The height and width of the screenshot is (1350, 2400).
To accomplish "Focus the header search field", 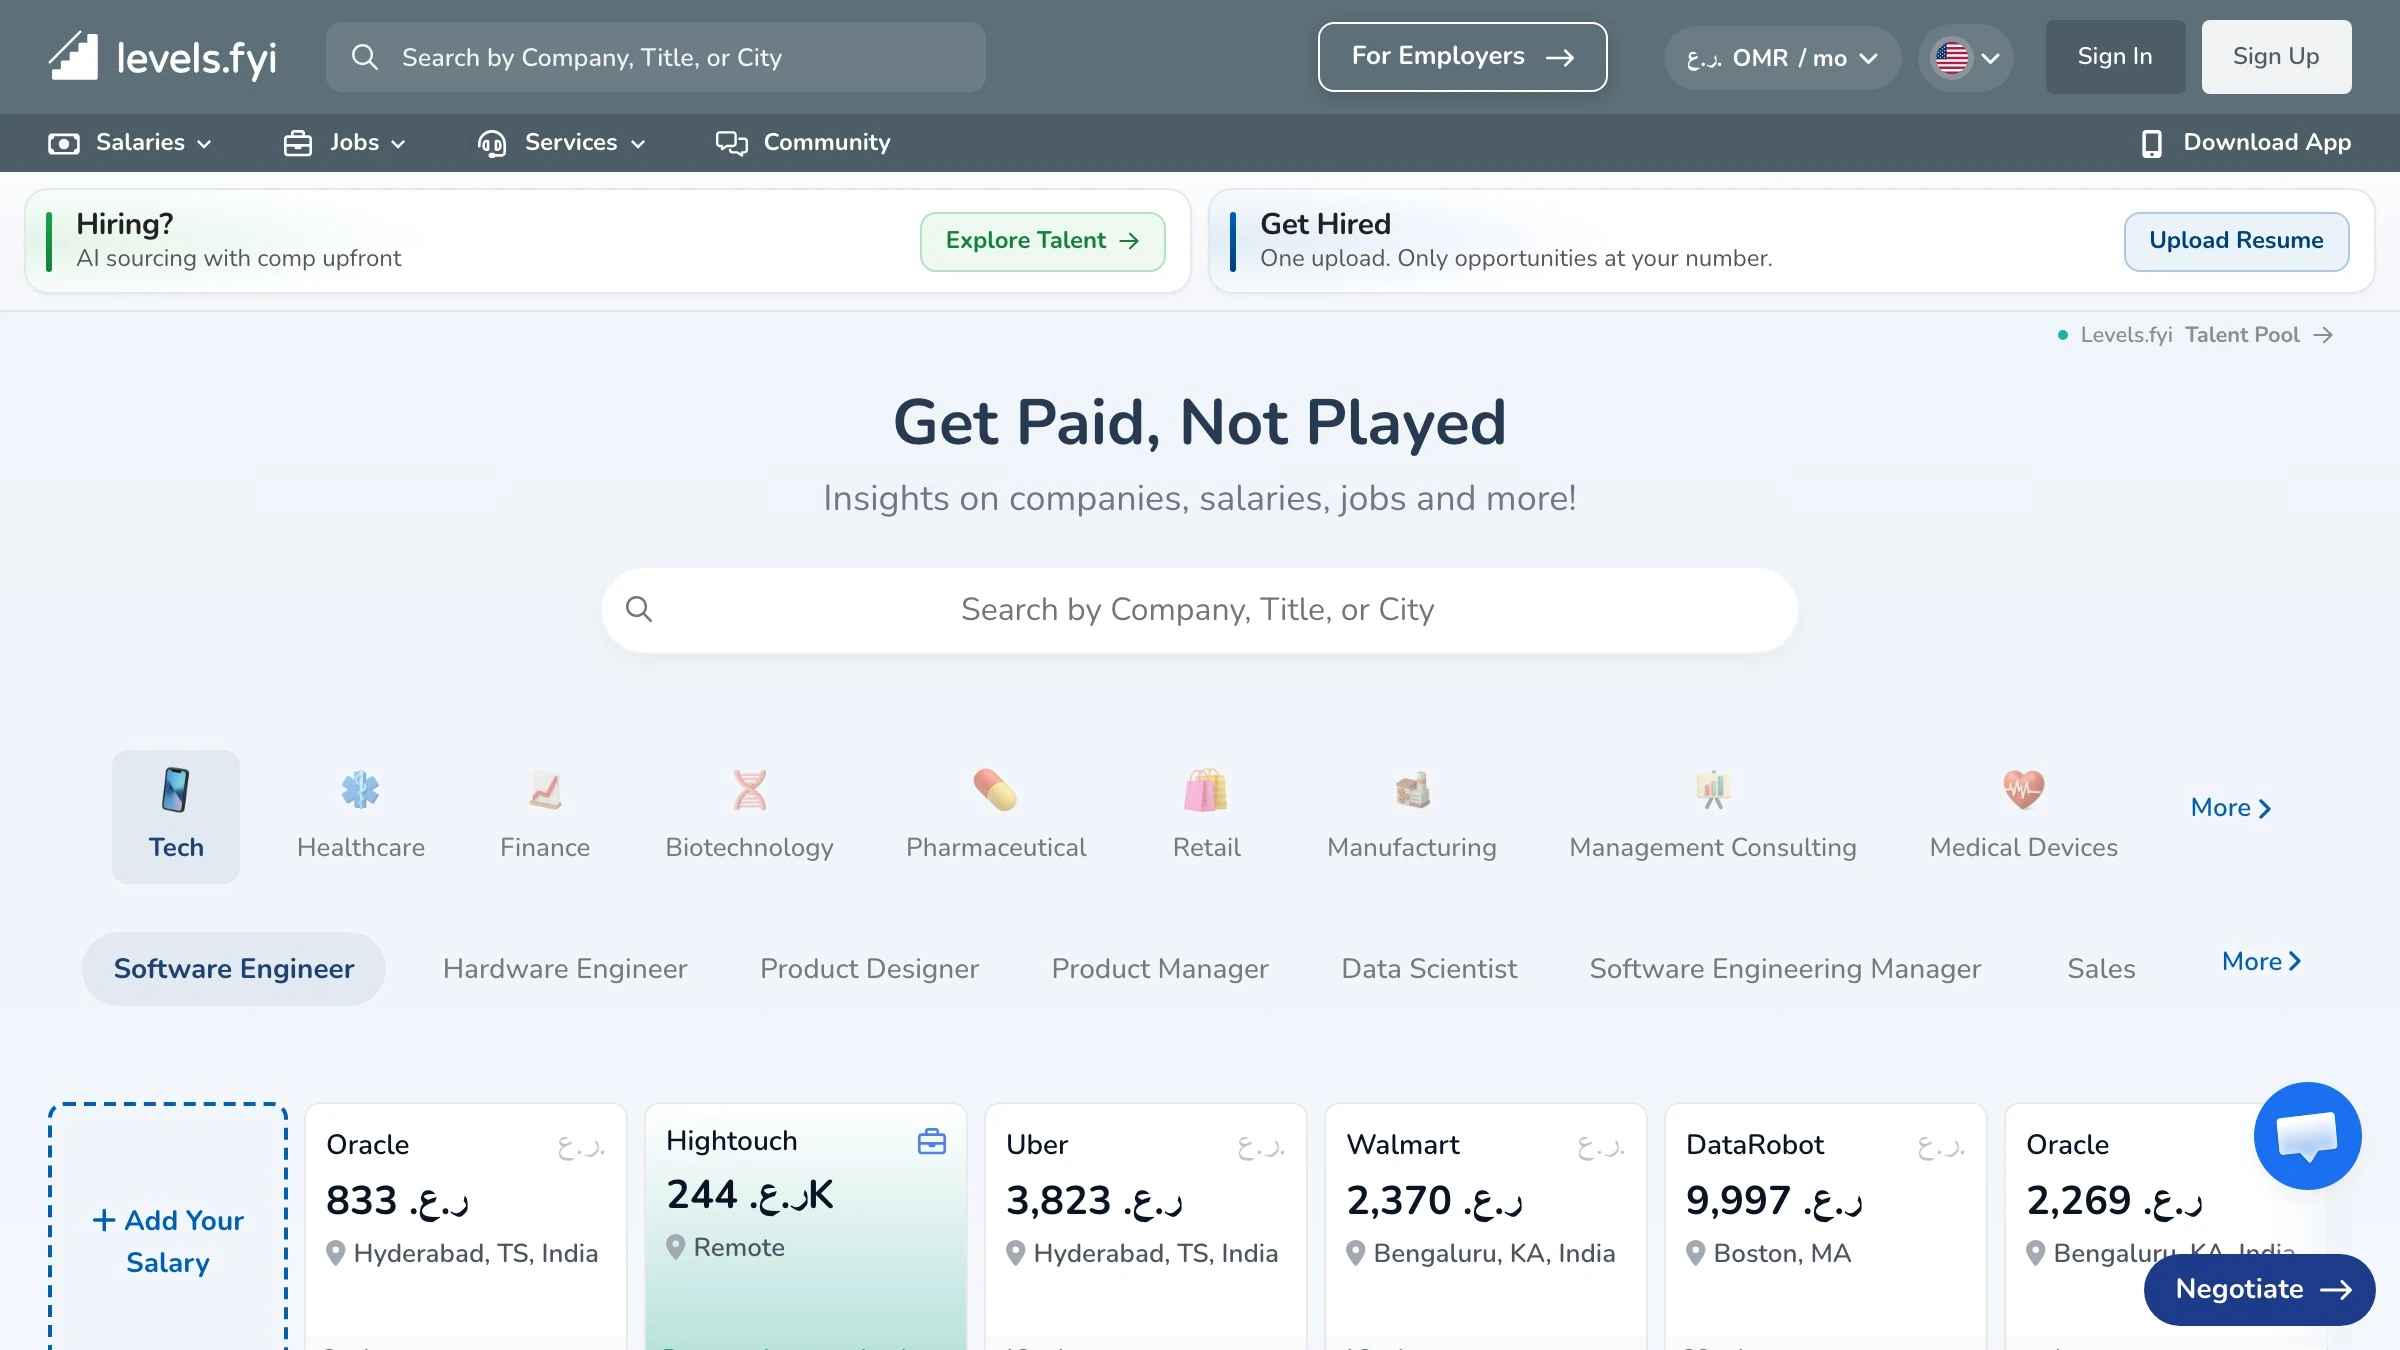I will 656,57.
